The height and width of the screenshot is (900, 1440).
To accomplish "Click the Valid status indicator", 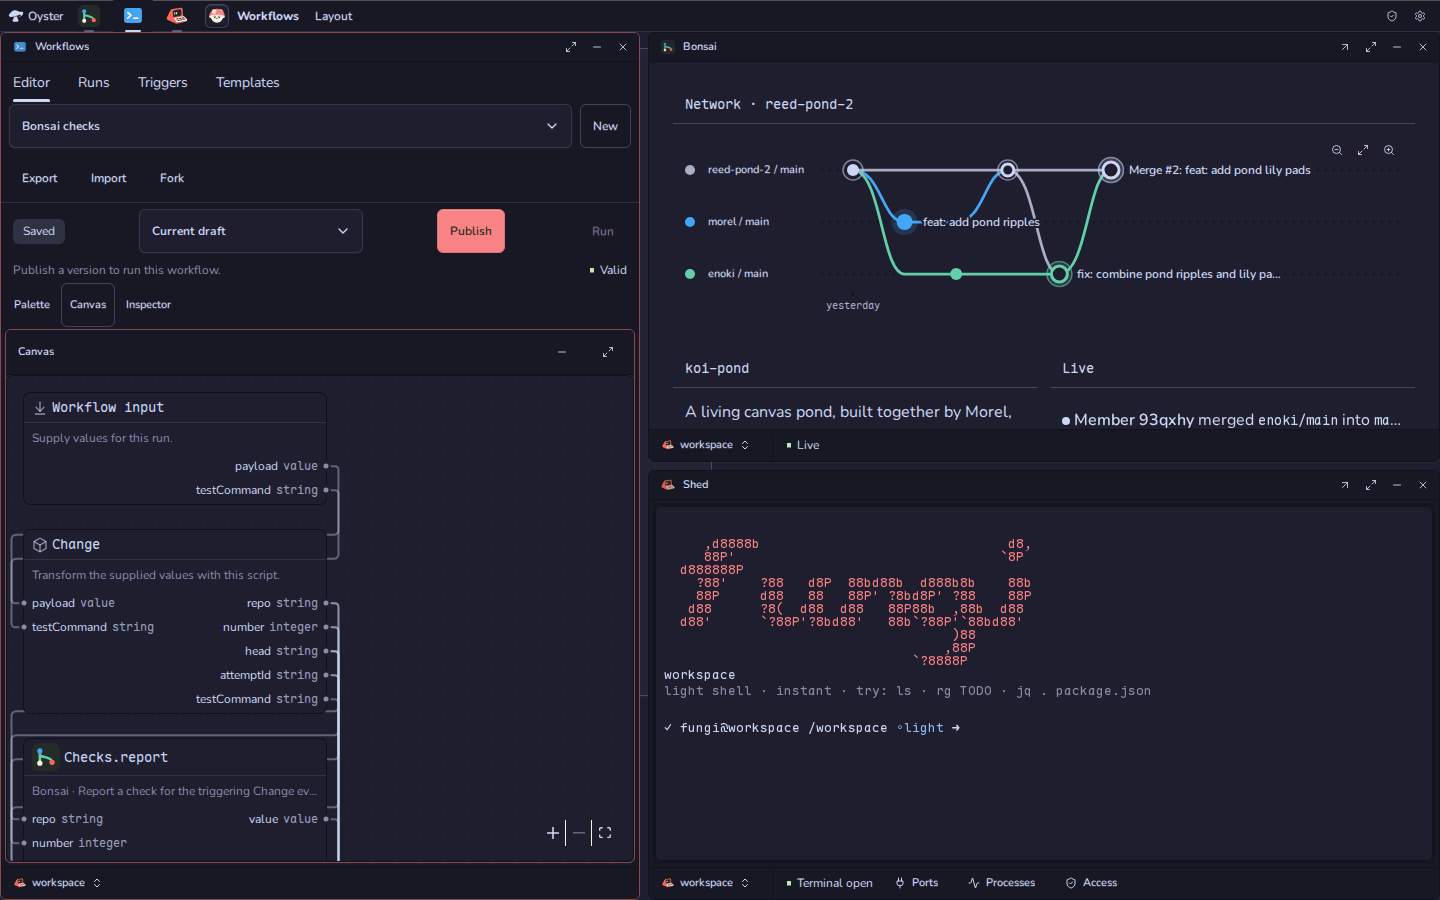I will click(x=608, y=270).
